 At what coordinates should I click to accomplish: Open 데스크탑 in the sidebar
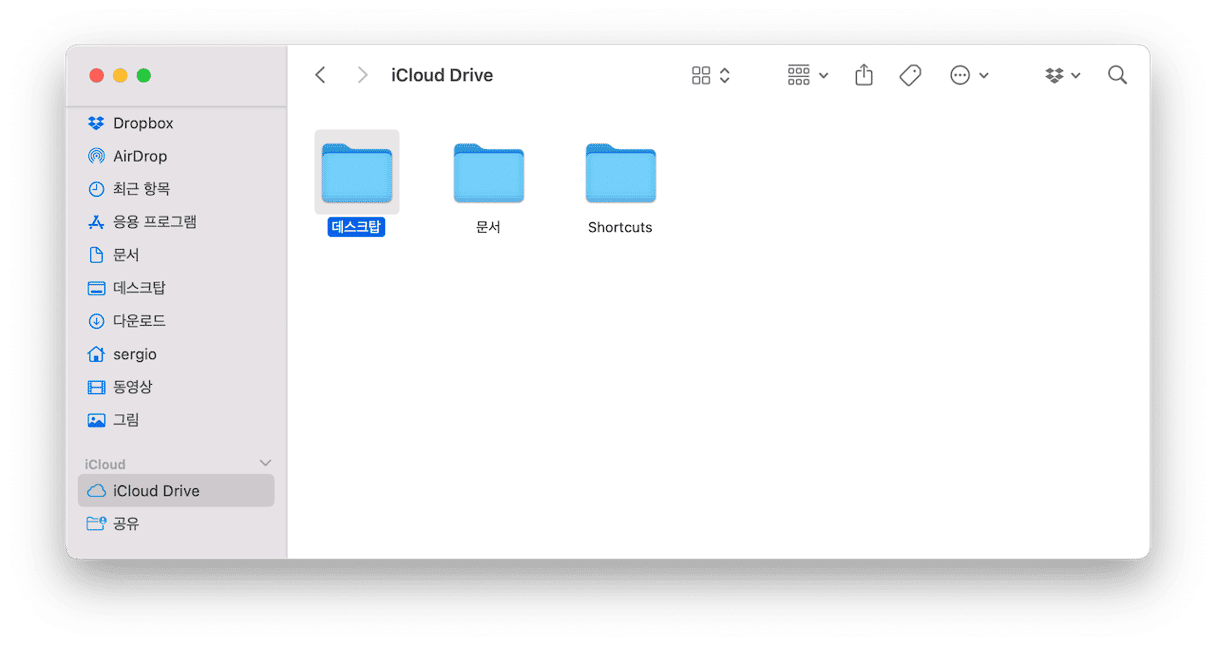[x=176, y=288]
